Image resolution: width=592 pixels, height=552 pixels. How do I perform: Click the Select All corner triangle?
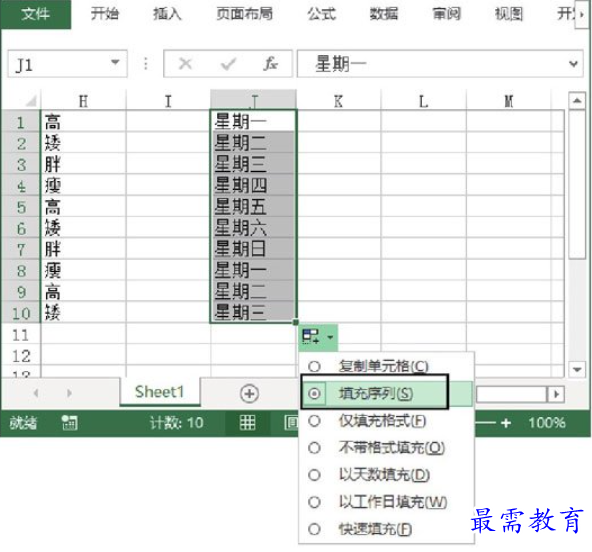tap(30, 101)
